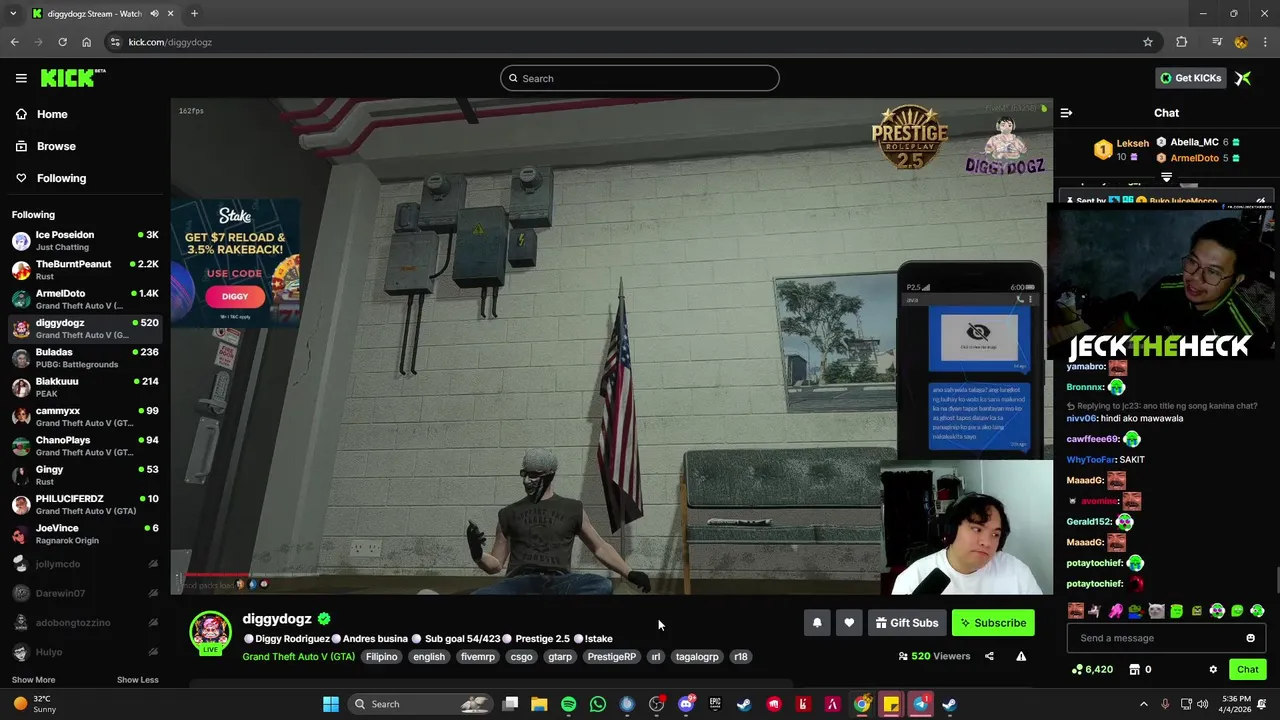Open ArmelDoto channel in sidebar
Viewport: 1280px width, 720px height.
click(85, 299)
